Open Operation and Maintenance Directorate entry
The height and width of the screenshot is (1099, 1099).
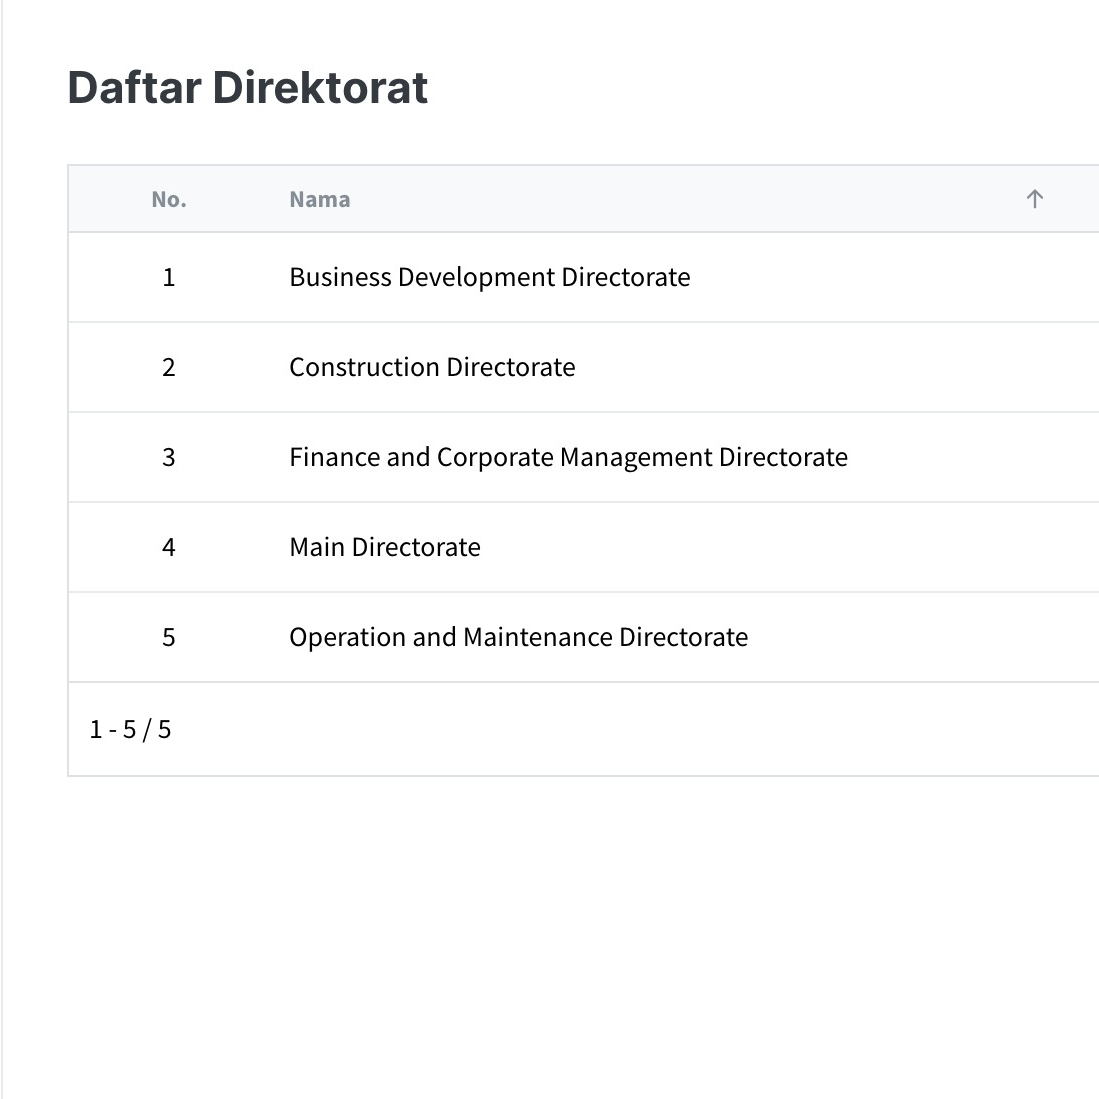[518, 637]
